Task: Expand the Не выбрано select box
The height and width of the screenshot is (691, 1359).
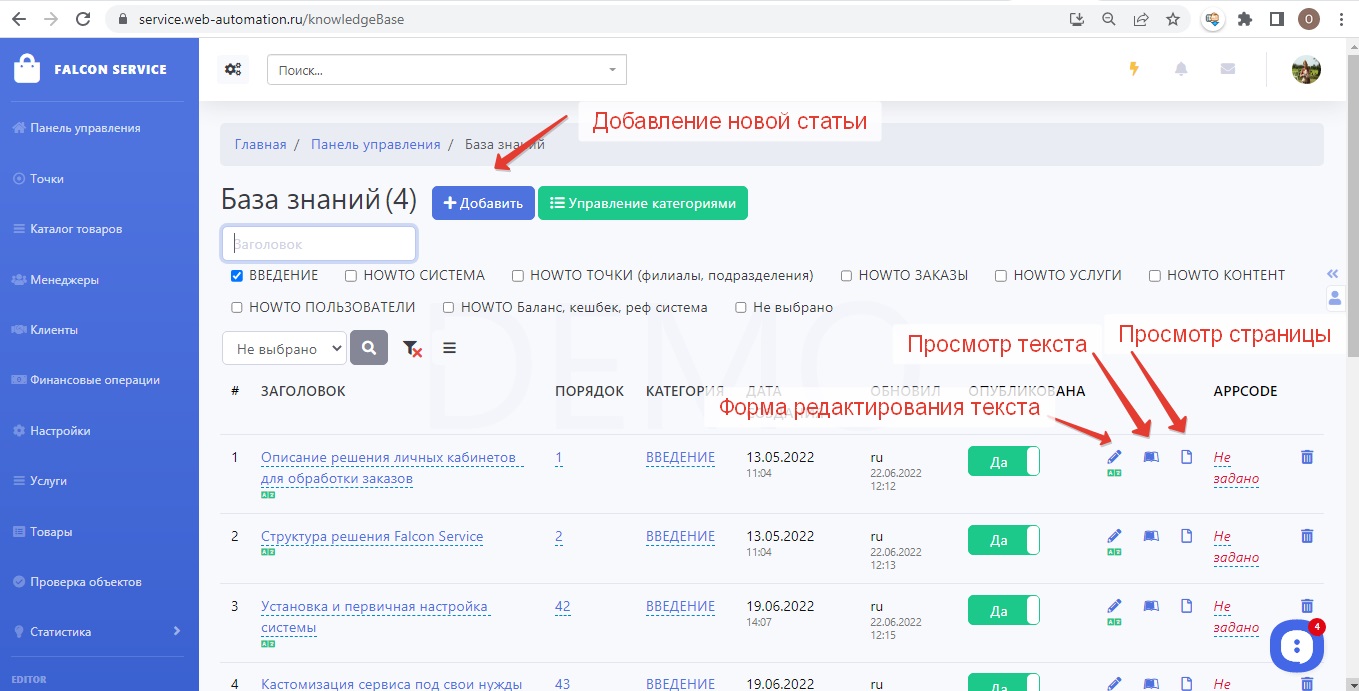Action: tap(284, 349)
